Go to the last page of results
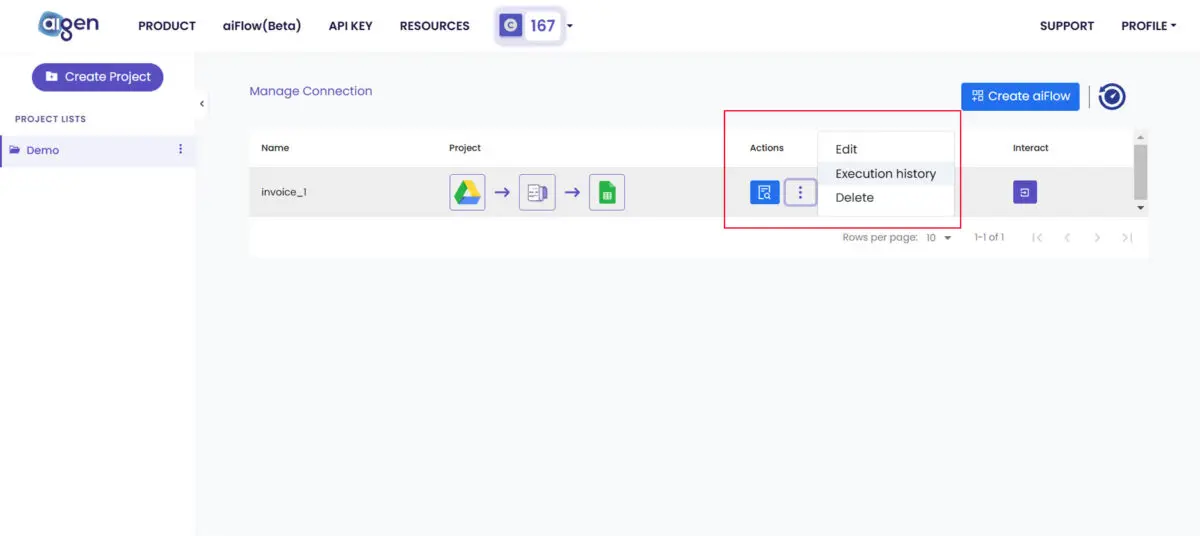 click(1127, 238)
